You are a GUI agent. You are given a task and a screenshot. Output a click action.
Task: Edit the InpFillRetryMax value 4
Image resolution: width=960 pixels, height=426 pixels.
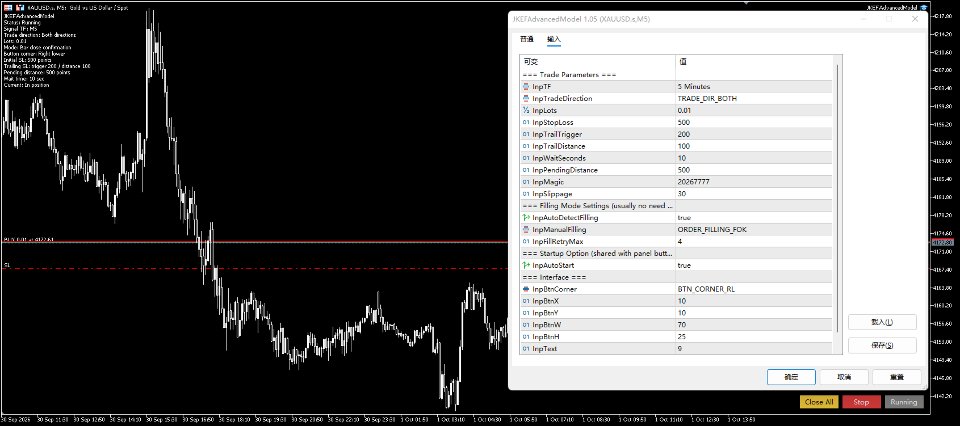[x=754, y=242]
